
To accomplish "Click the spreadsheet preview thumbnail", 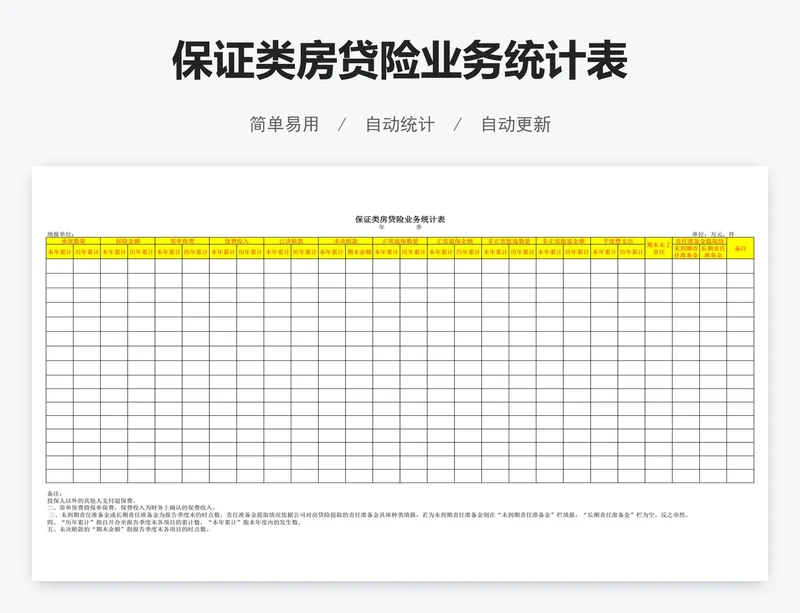I will pyautogui.click(x=400, y=373).
